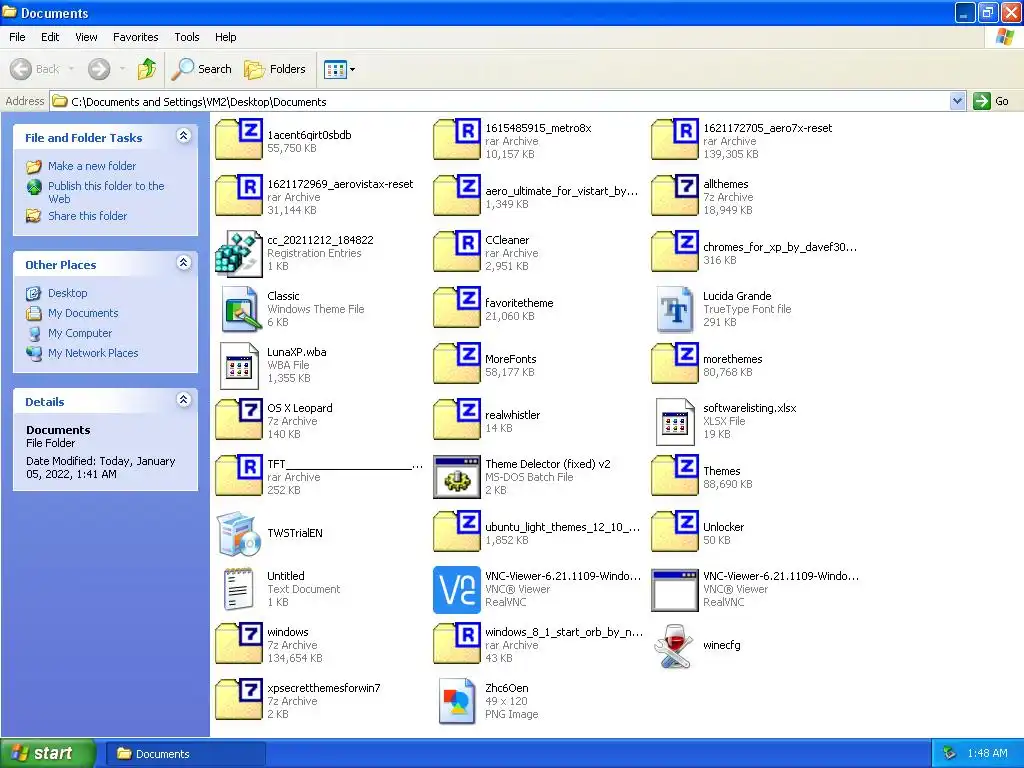Open My Network Places link
Viewport: 1024px width, 768px height.
pyautogui.click(x=93, y=353)
